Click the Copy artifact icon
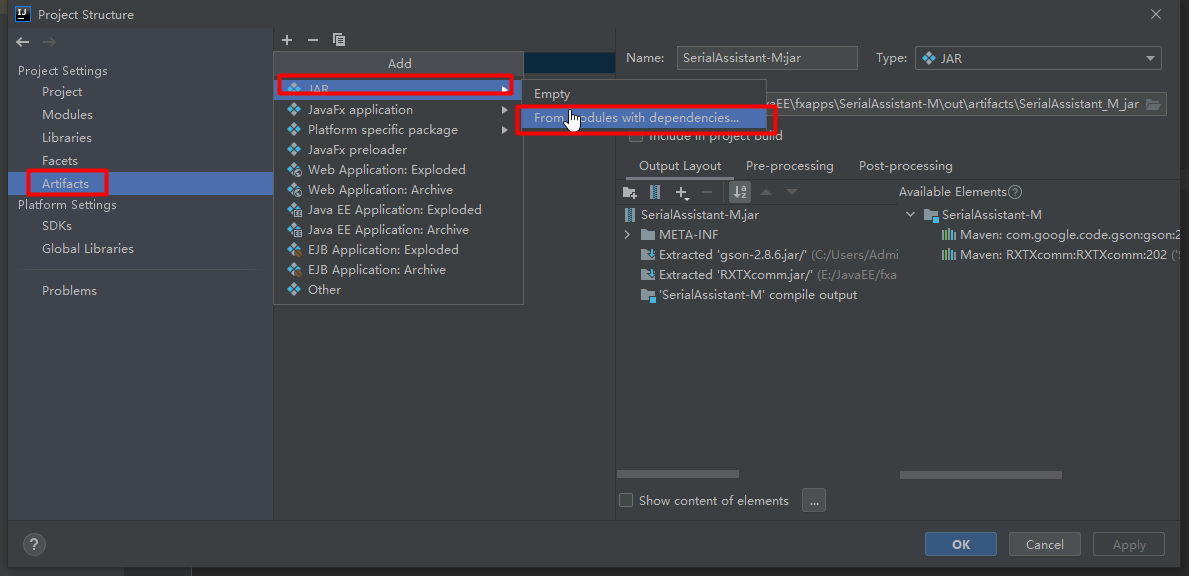Screen dimensions: 1189x576 coord(339,40)
